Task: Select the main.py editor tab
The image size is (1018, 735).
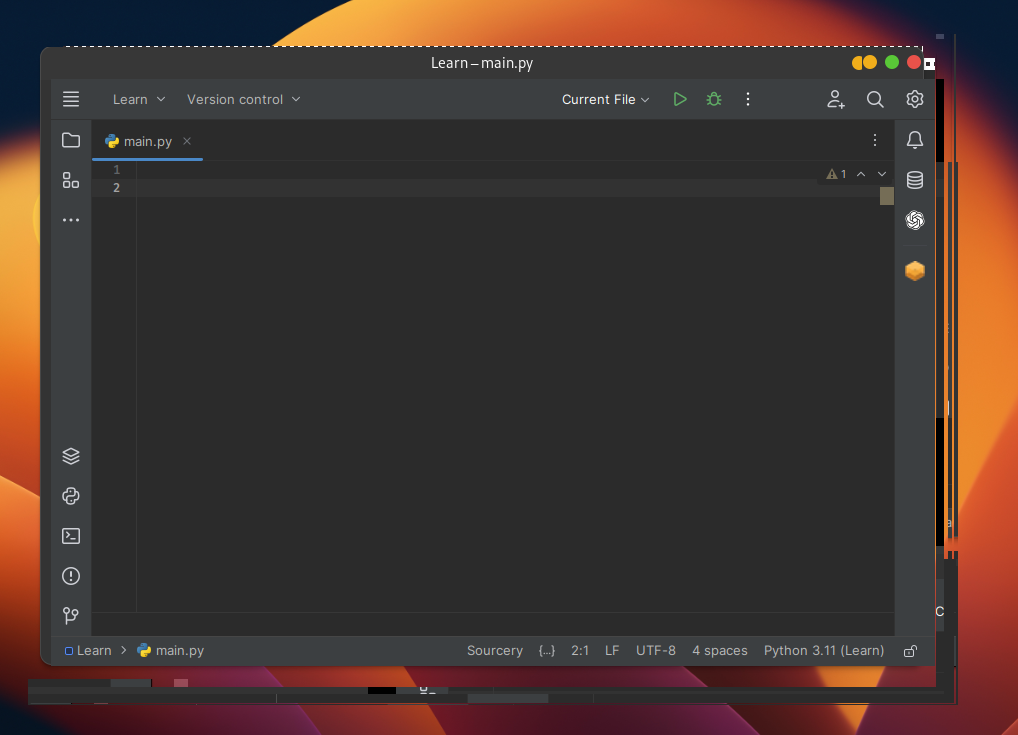Action: [146, 141]
